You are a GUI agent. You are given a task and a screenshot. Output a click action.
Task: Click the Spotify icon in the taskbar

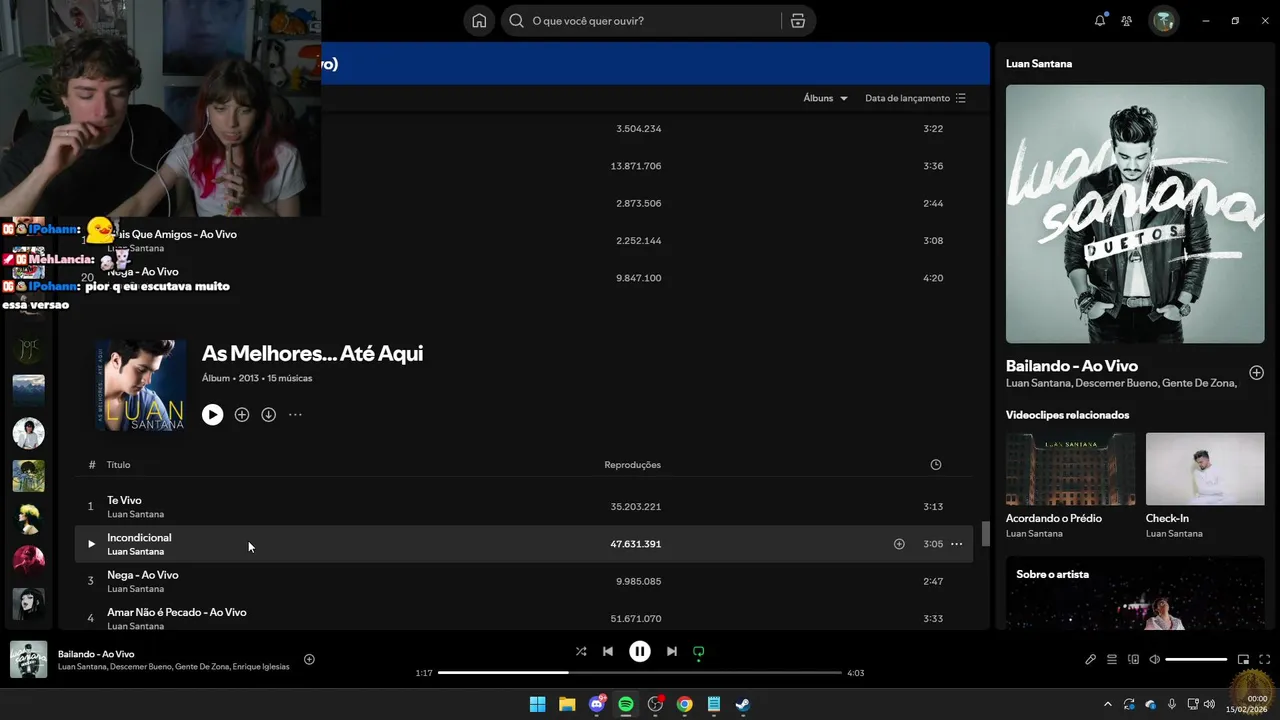click(626, 704)
